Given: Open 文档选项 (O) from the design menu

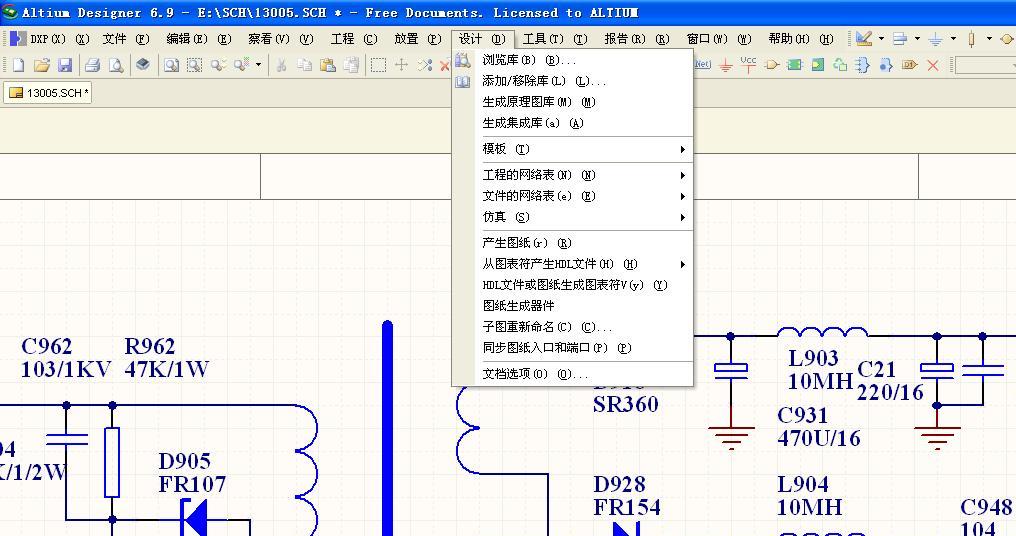Looking at the screenshot, I should click(573, 374).
